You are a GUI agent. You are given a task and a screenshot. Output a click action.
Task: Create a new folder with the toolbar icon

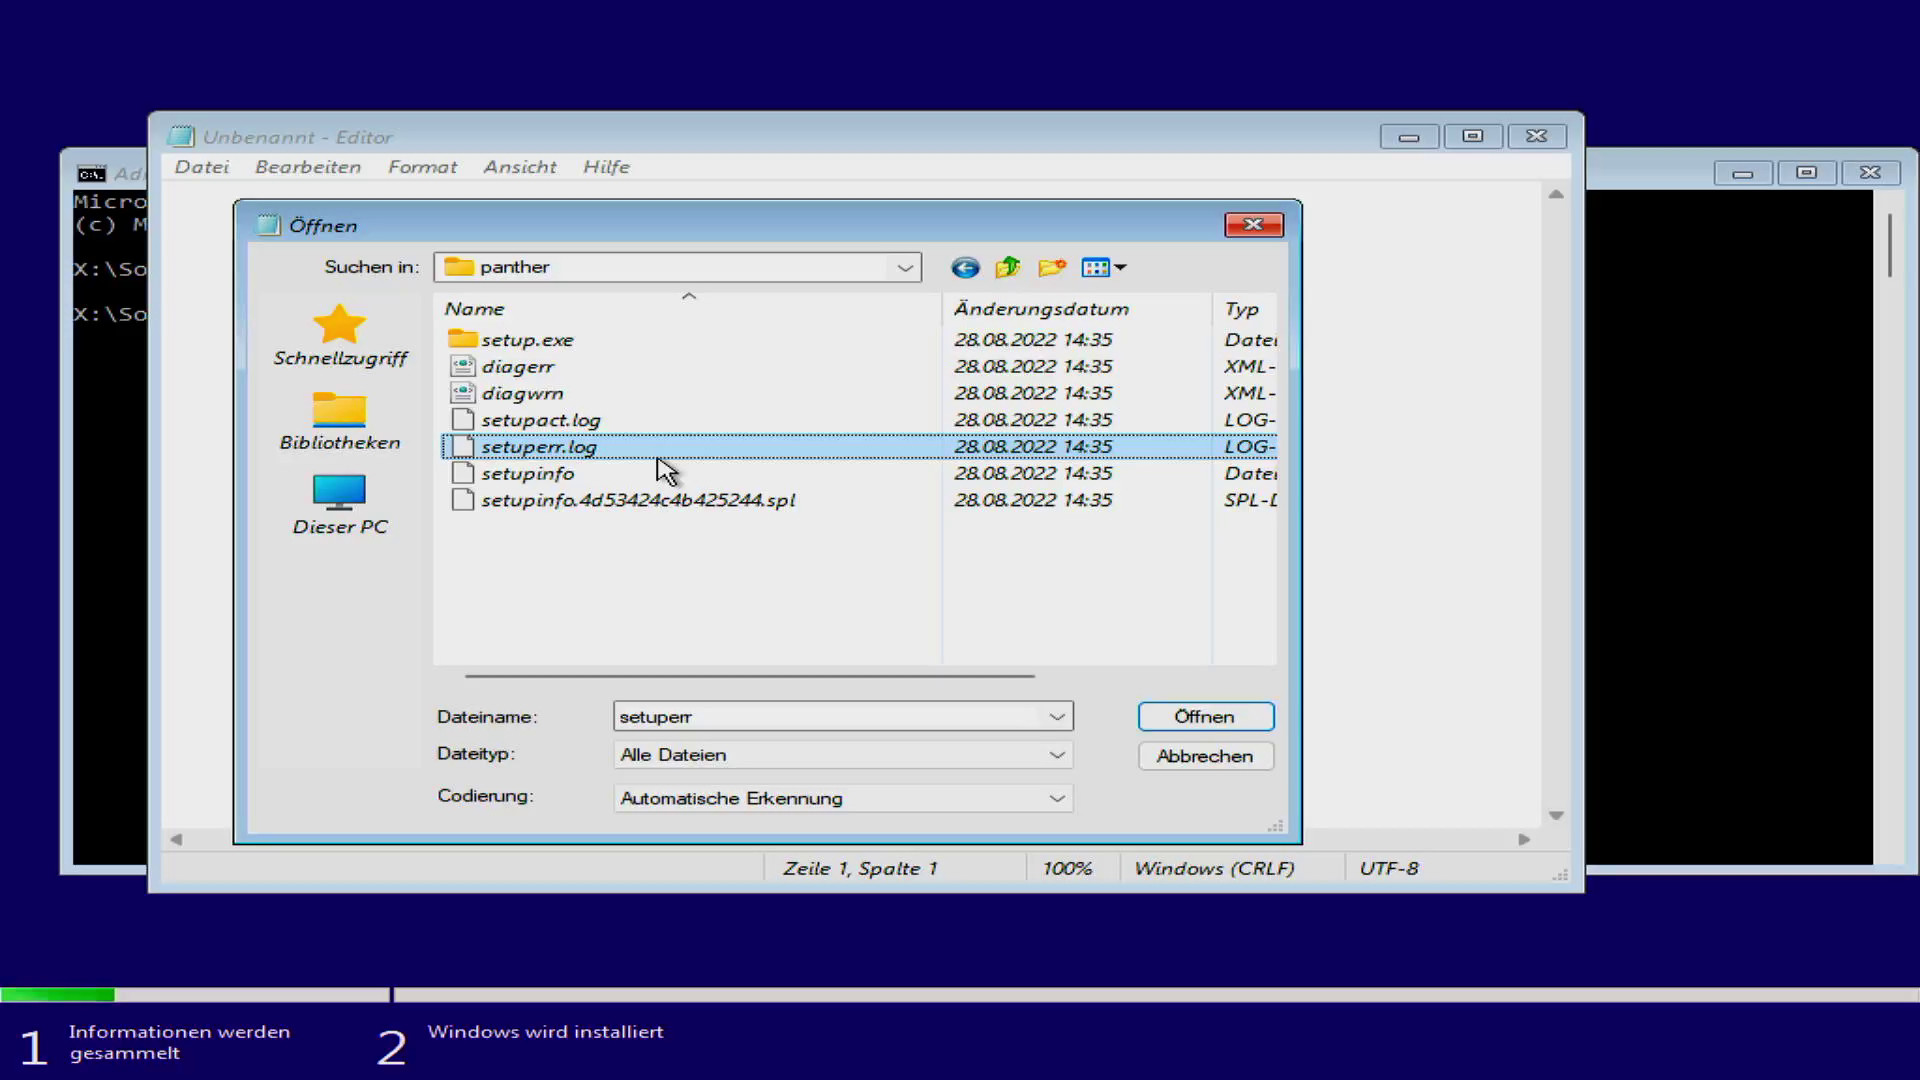point(1052,267)
